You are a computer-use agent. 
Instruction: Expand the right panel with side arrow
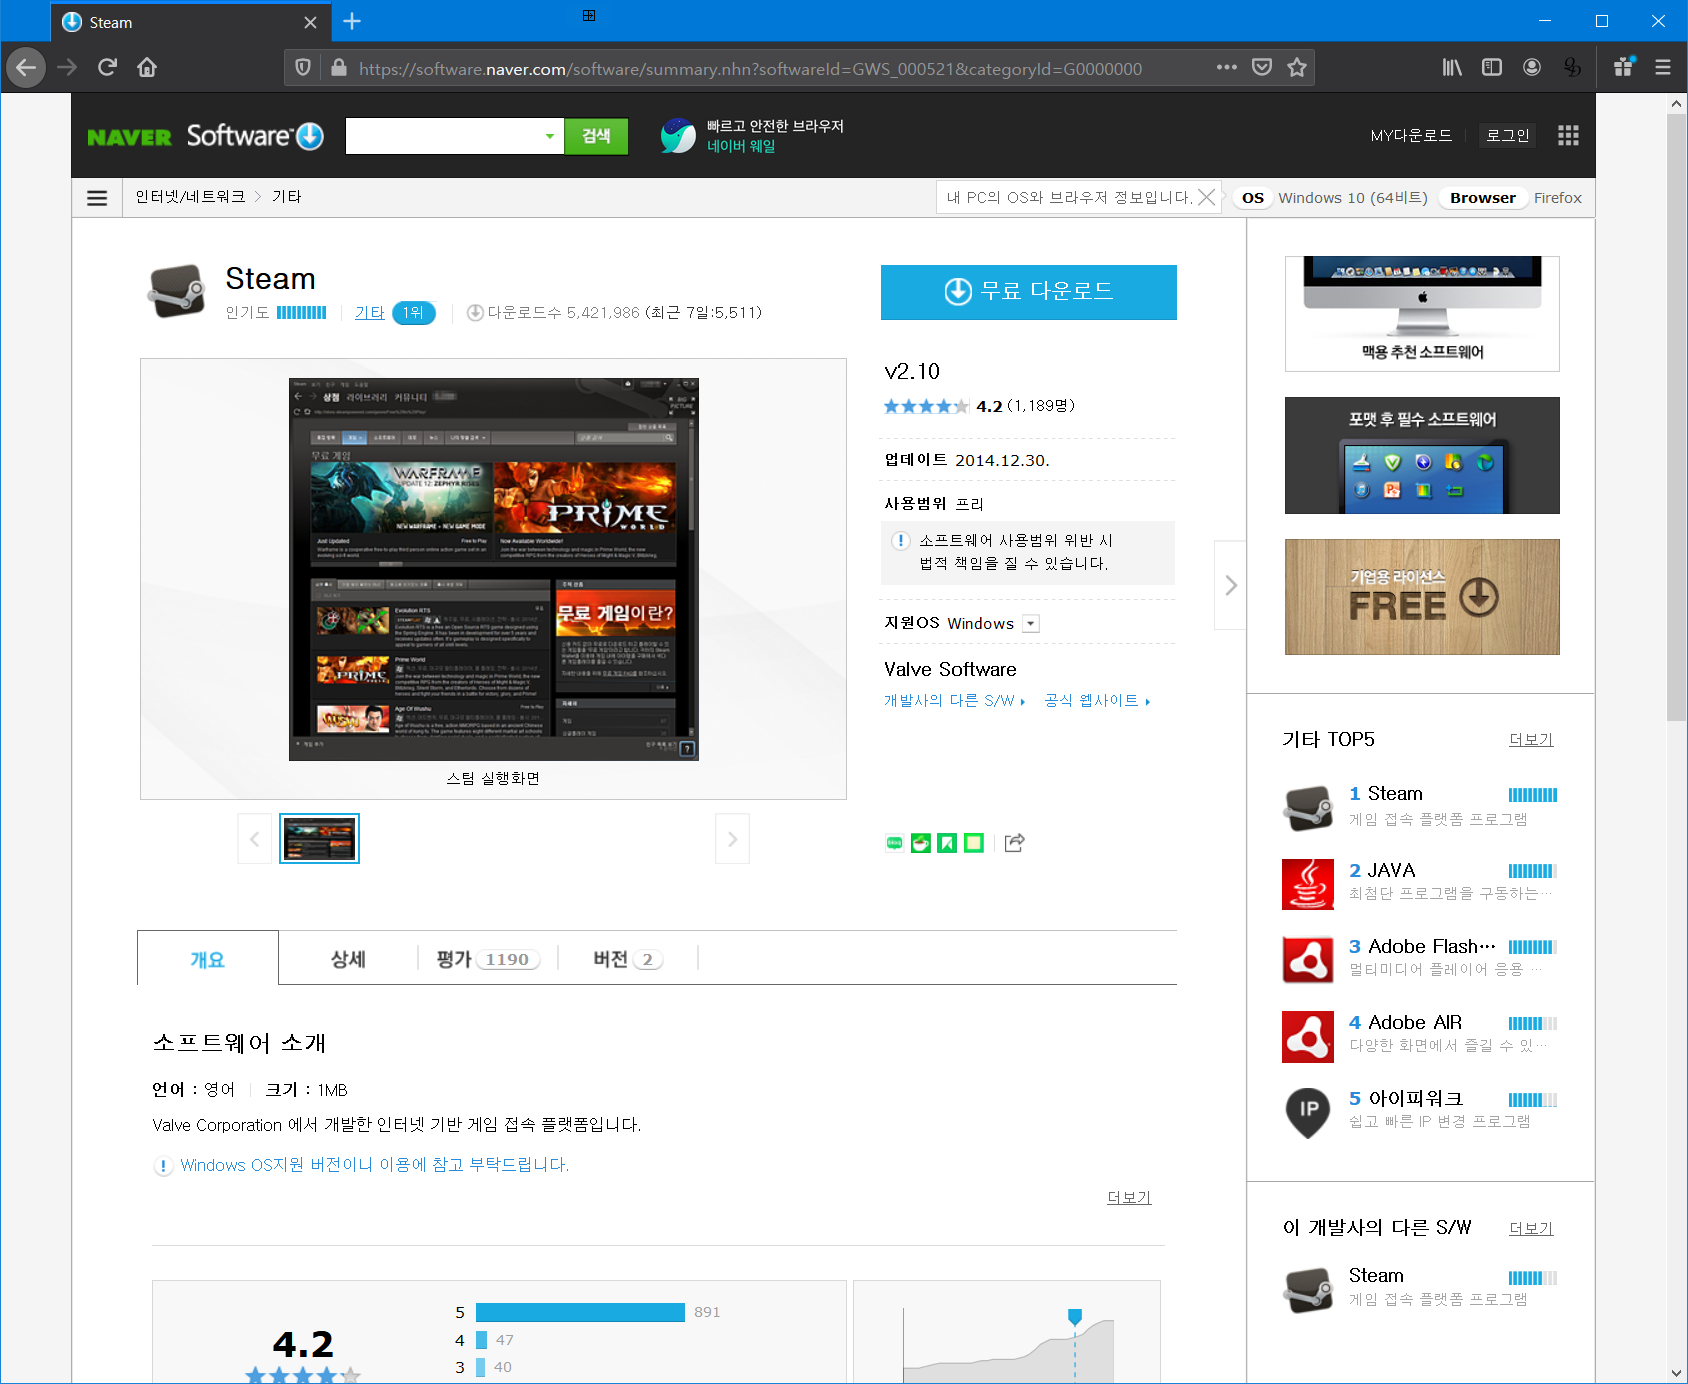click(1231, 585)
